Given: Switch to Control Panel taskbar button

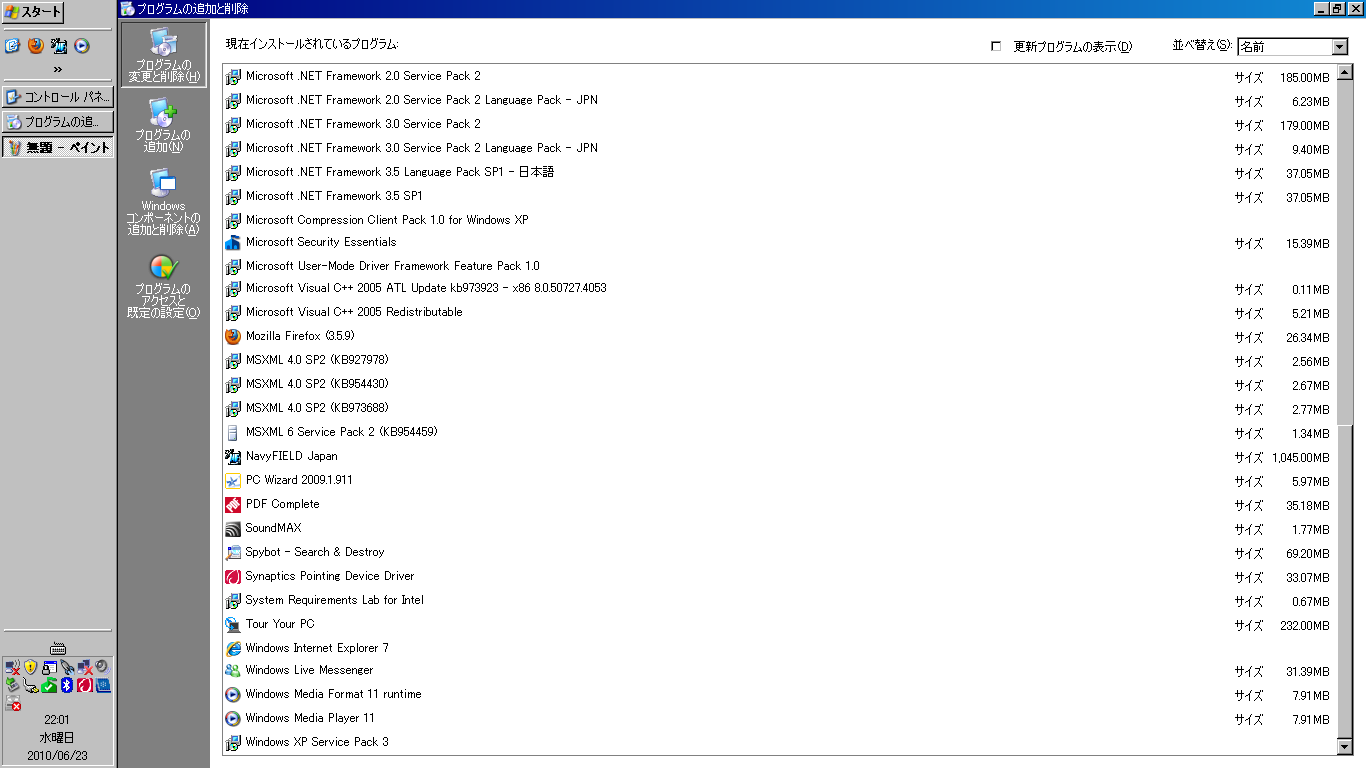Looking at the screenshot, I should [58, 97].
